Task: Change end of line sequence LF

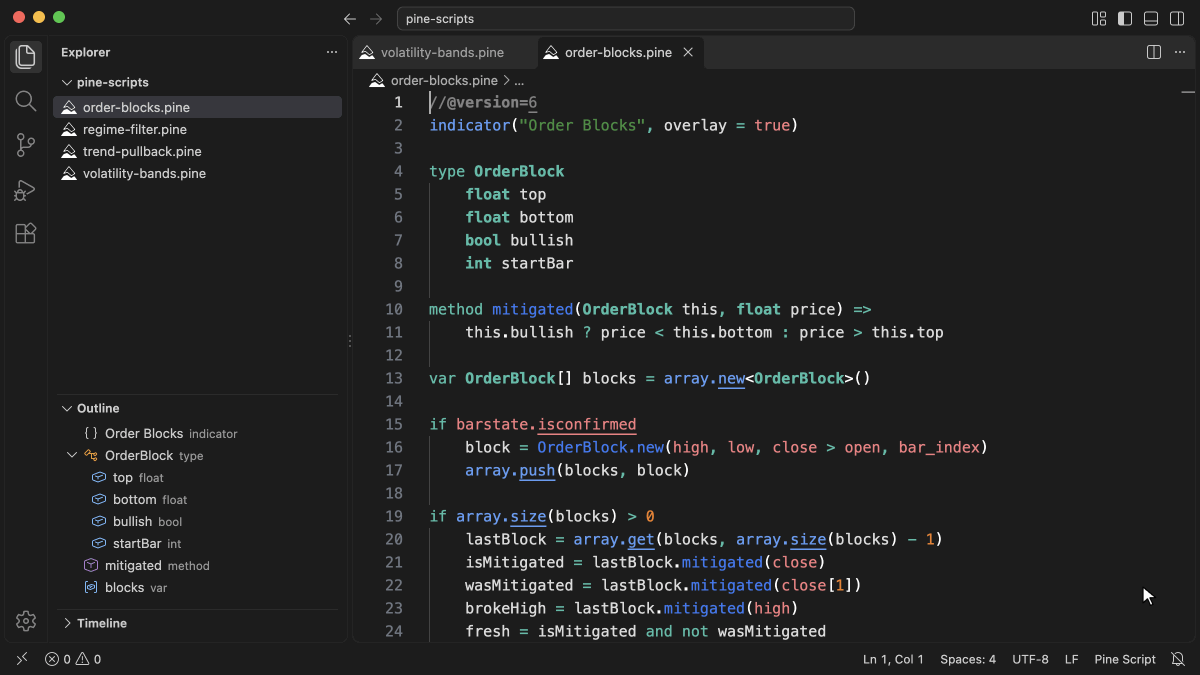Action: click(x=1071, y=659)
